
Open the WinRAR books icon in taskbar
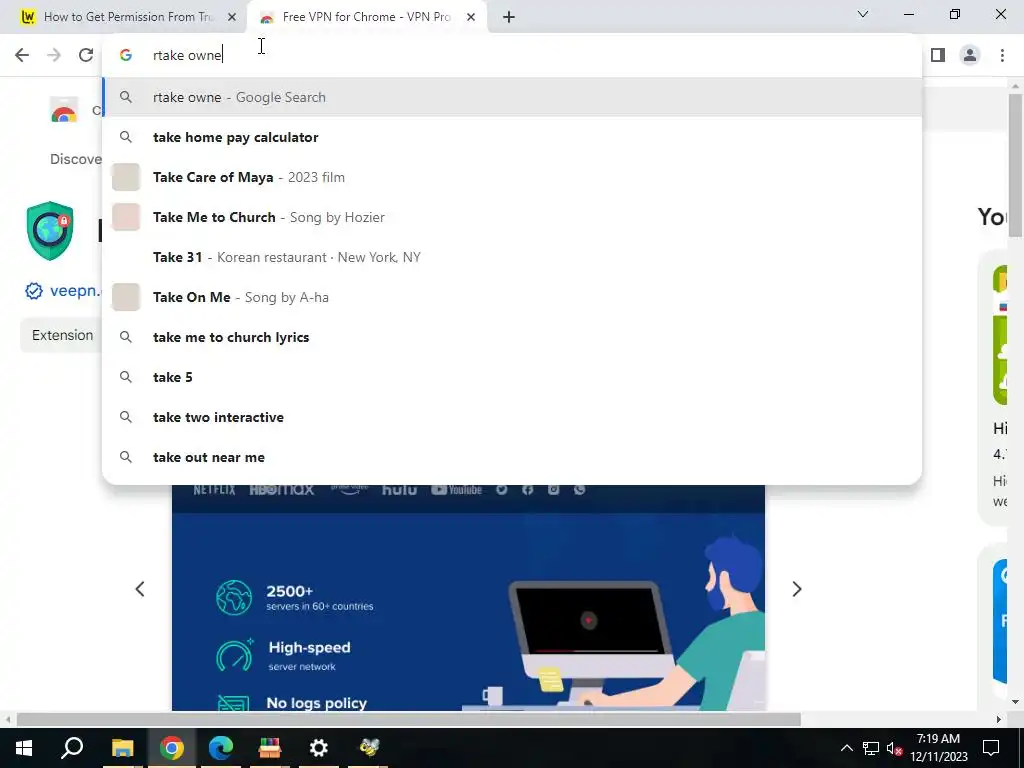pos(270,748)
